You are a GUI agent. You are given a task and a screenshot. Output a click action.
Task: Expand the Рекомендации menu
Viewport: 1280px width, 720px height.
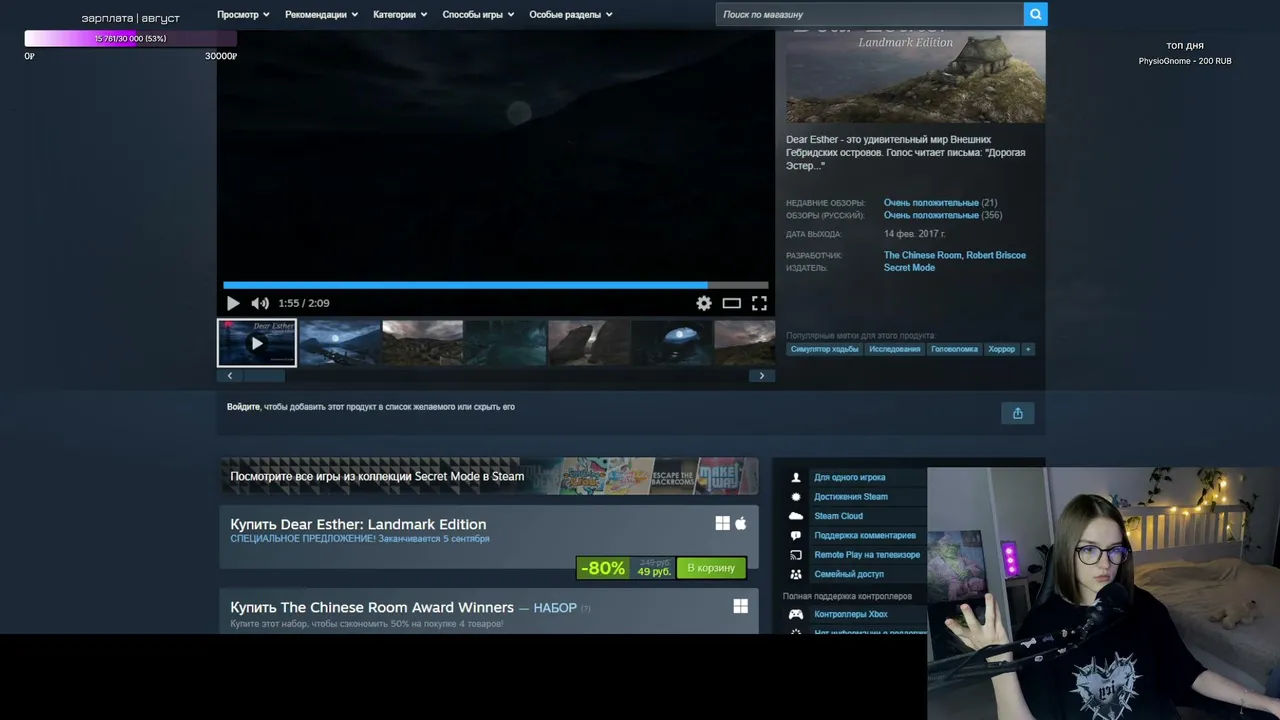point(321,14)
